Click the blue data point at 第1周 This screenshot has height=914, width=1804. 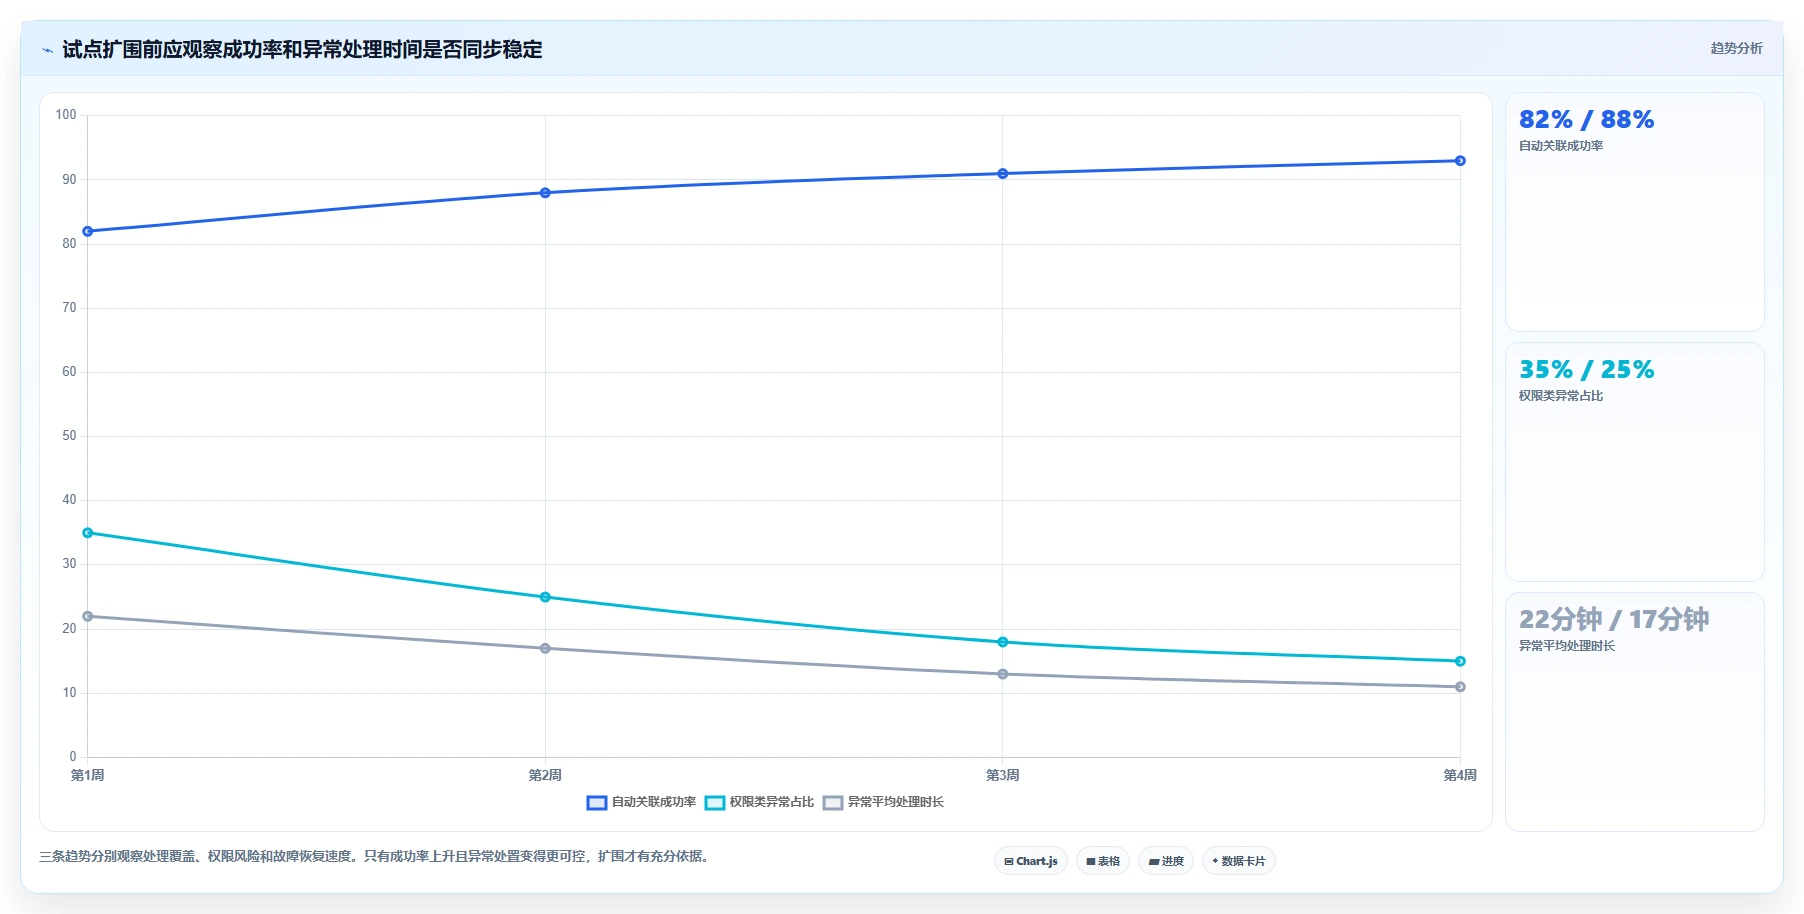tap(88, 231)
